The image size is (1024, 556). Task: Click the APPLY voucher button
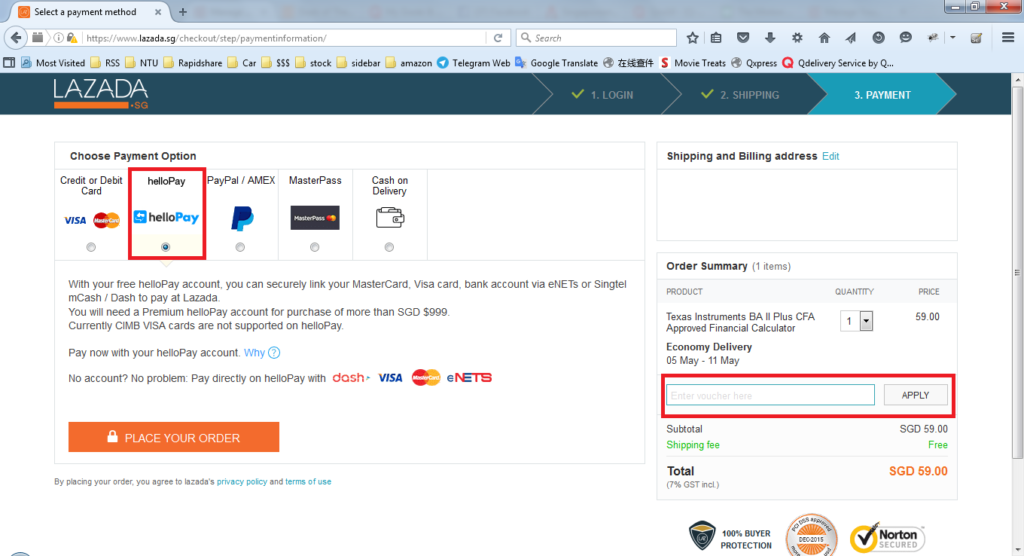tap(915, 395)
